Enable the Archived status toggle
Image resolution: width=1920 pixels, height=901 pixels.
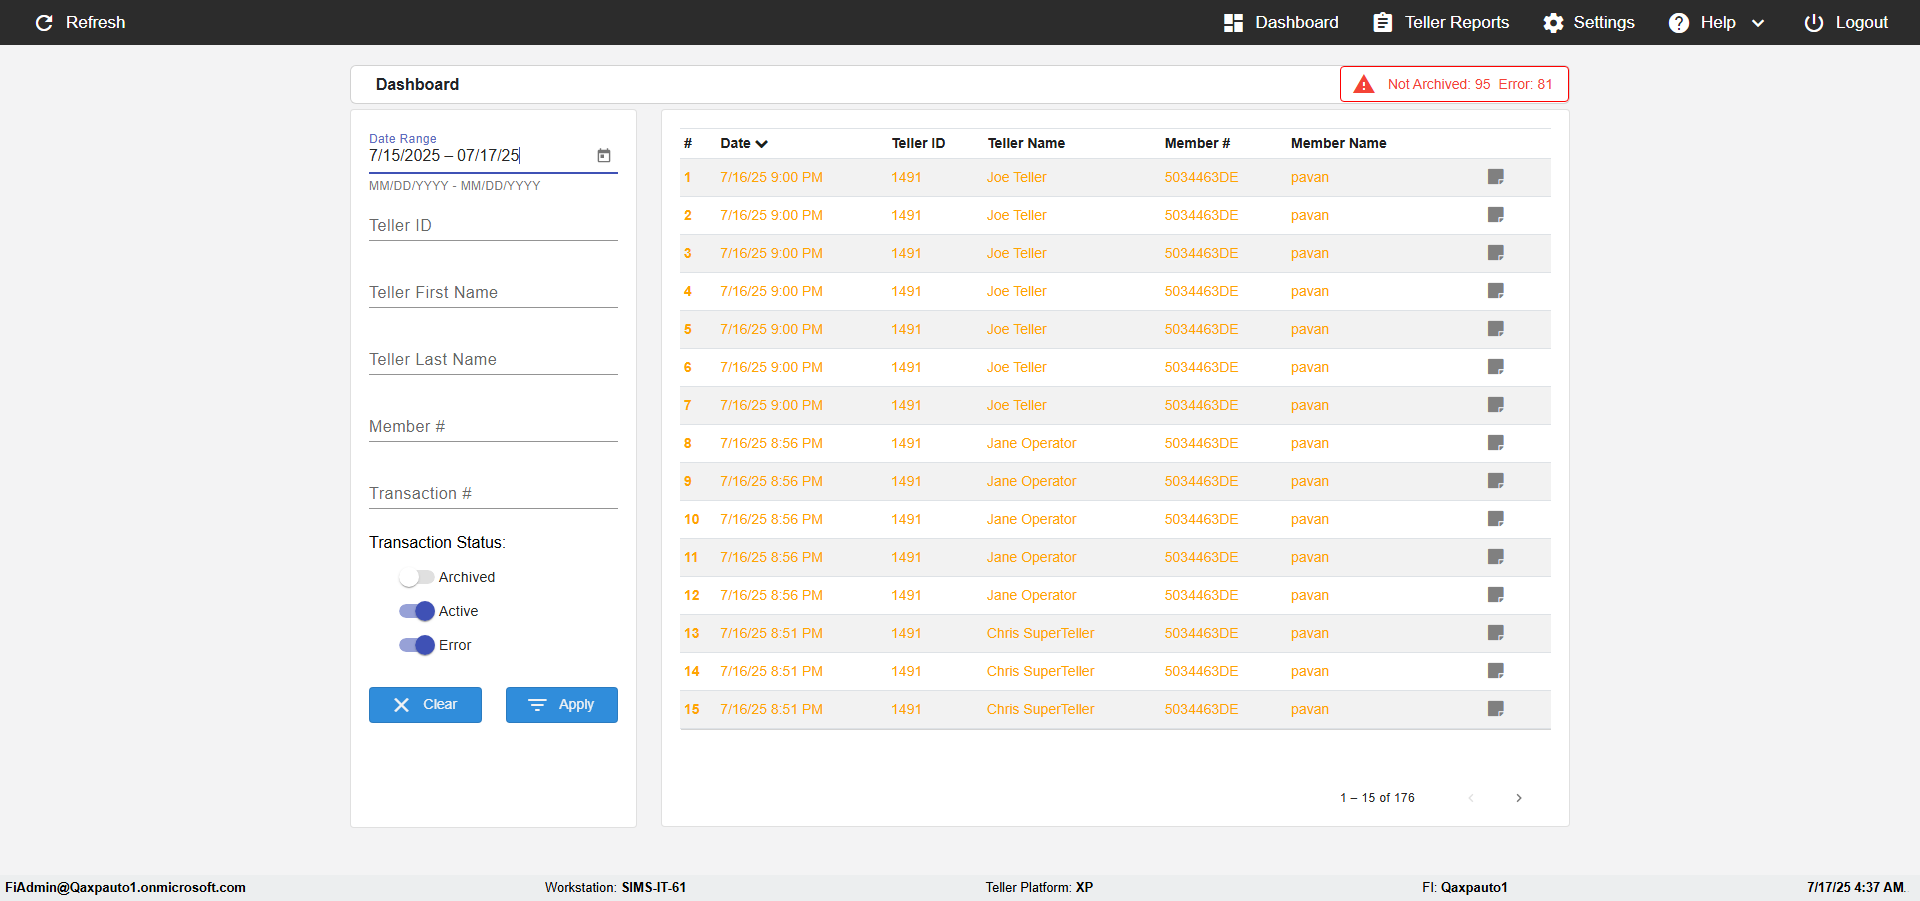(x=416, y=577)
